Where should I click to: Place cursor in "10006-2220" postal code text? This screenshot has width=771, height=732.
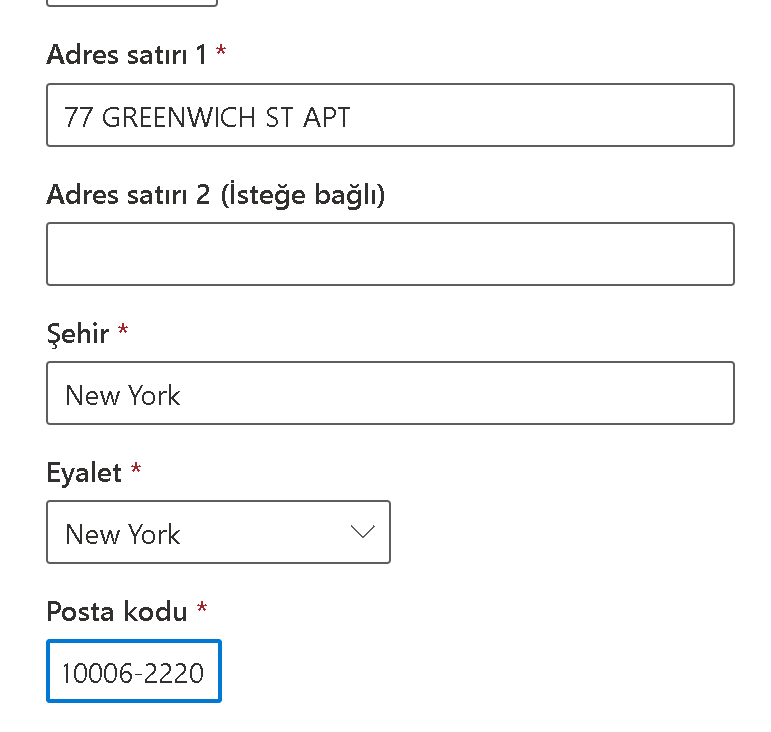133,673
